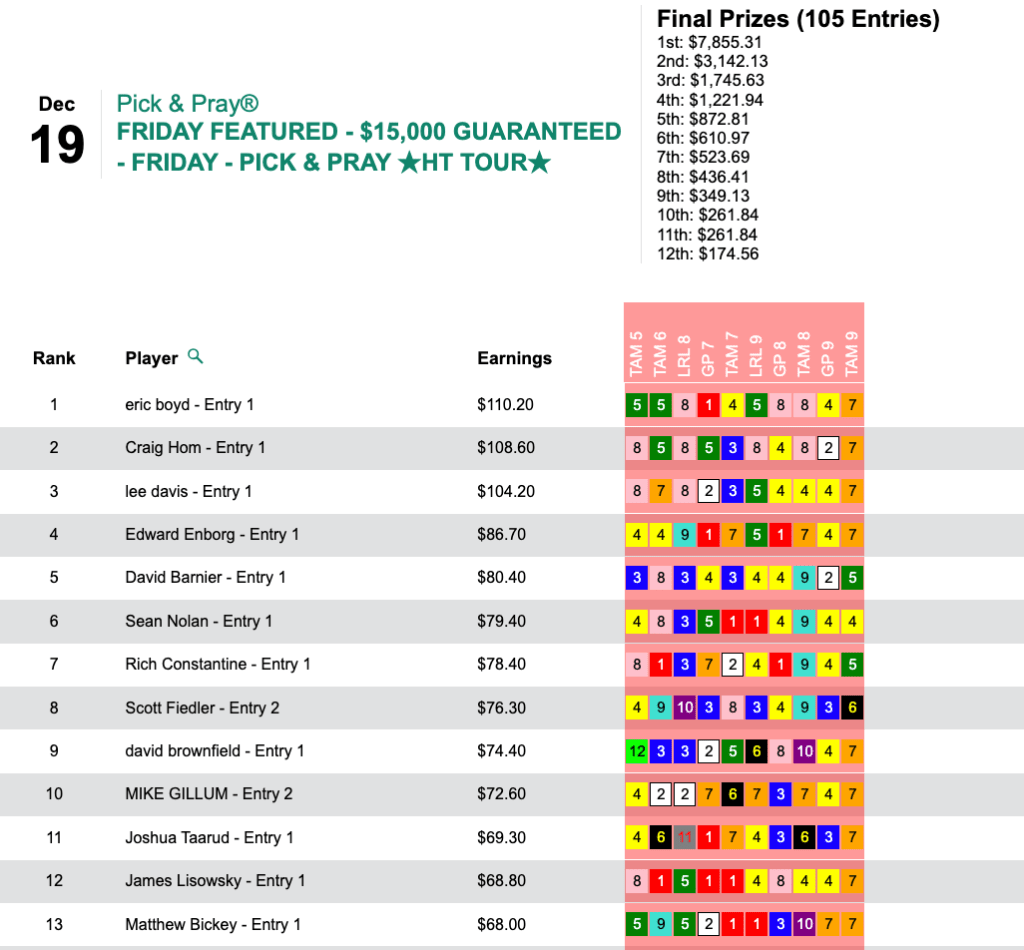Click the TAM 5 race column header
Screen dimensions: 1024x950
point(637,353)
